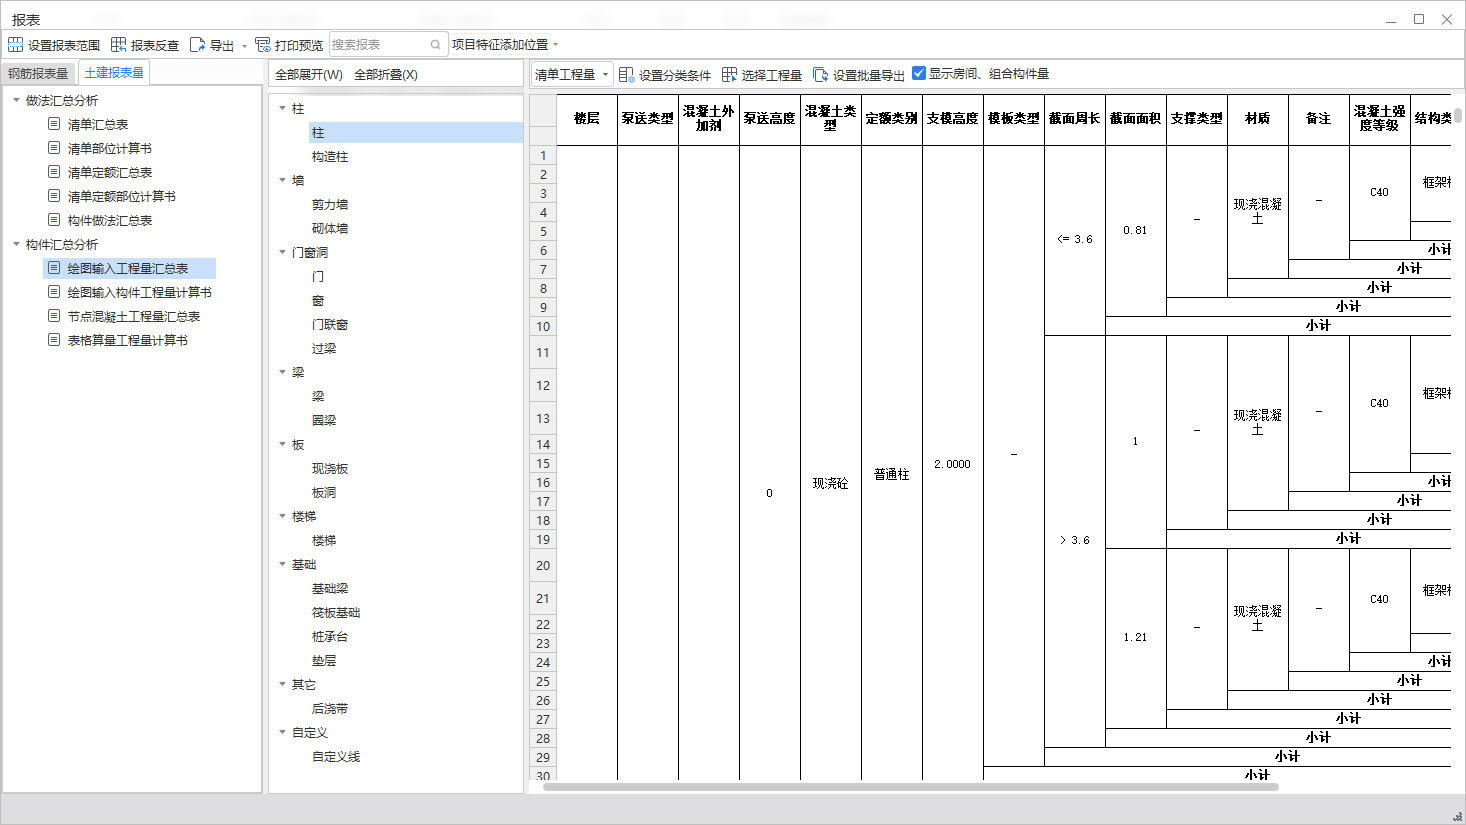The image size is (1466, 825).
Task: Click the document icon beside 节点混凝土工程量汇总表
Action: (55, 316)
